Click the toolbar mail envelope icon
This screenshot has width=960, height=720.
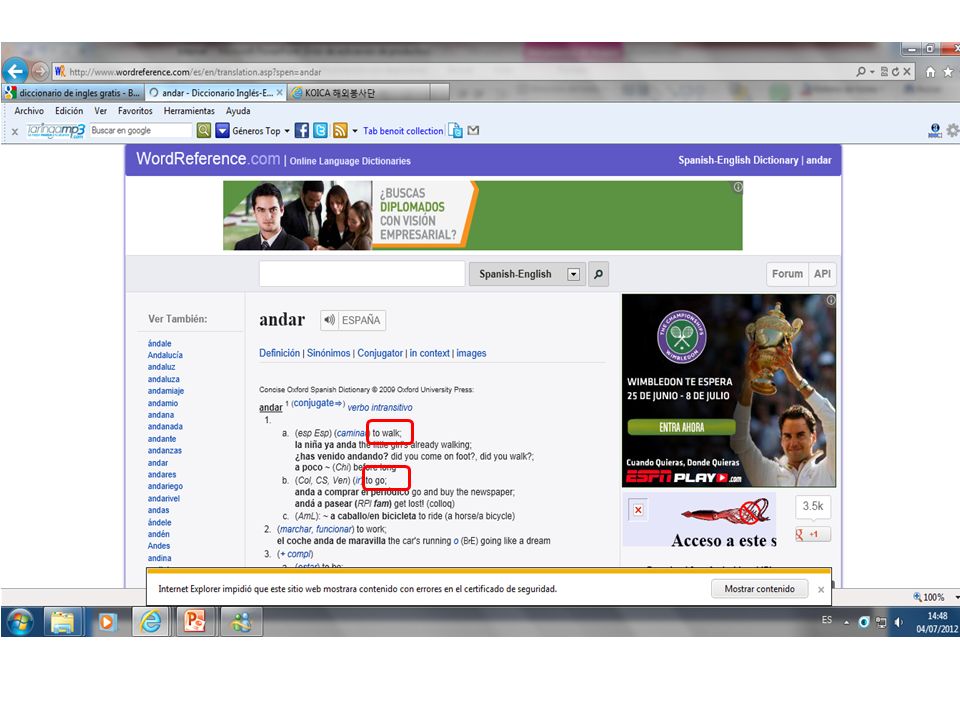(x=473, y=130)
